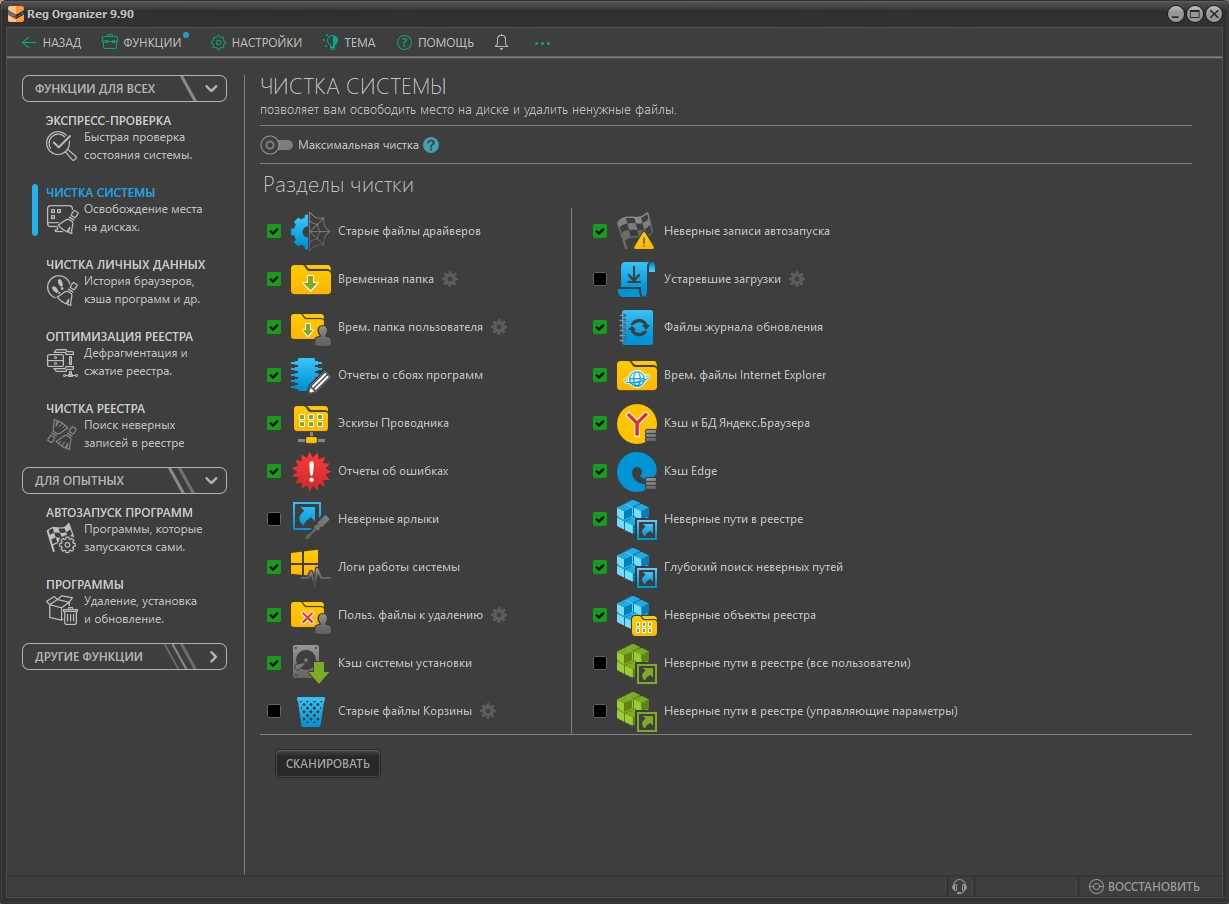Click the headset support icon in status bar

[959, 886]
